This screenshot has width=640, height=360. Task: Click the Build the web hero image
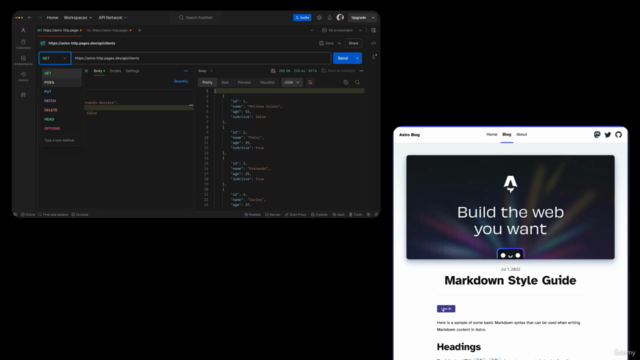click(x=510, y=207)
